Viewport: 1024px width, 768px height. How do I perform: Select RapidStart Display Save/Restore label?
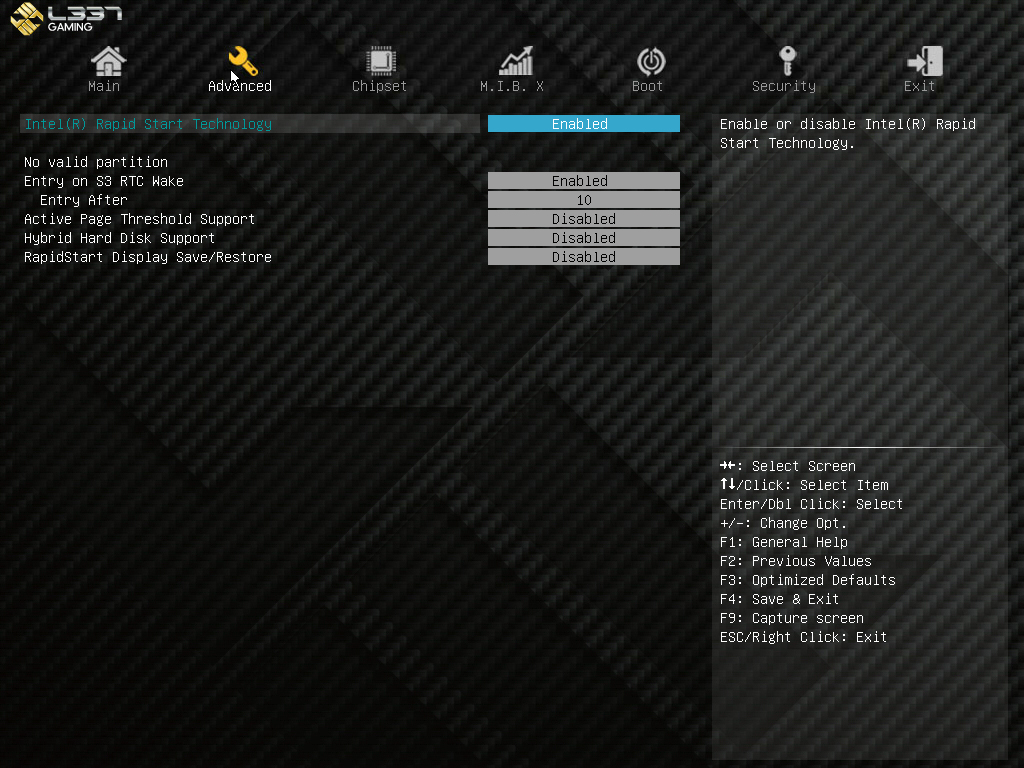coord(148,257)
